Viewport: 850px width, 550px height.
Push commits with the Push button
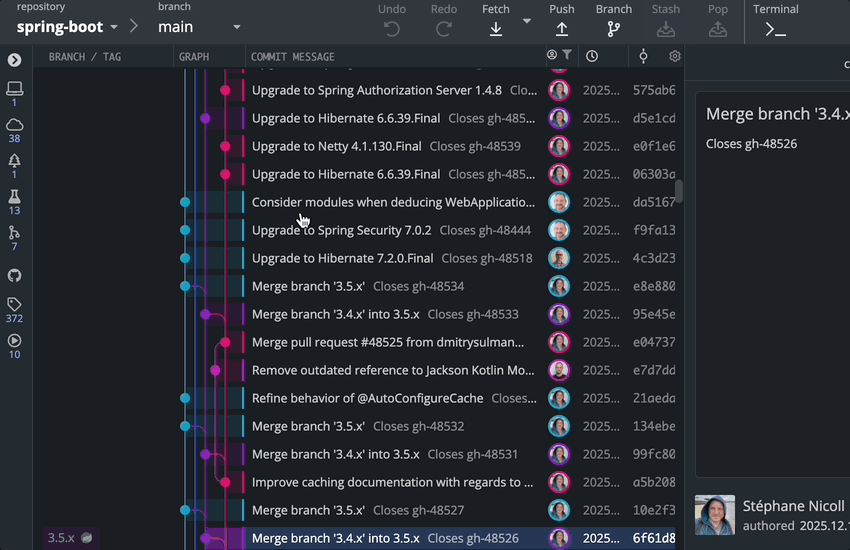(562, 21)
